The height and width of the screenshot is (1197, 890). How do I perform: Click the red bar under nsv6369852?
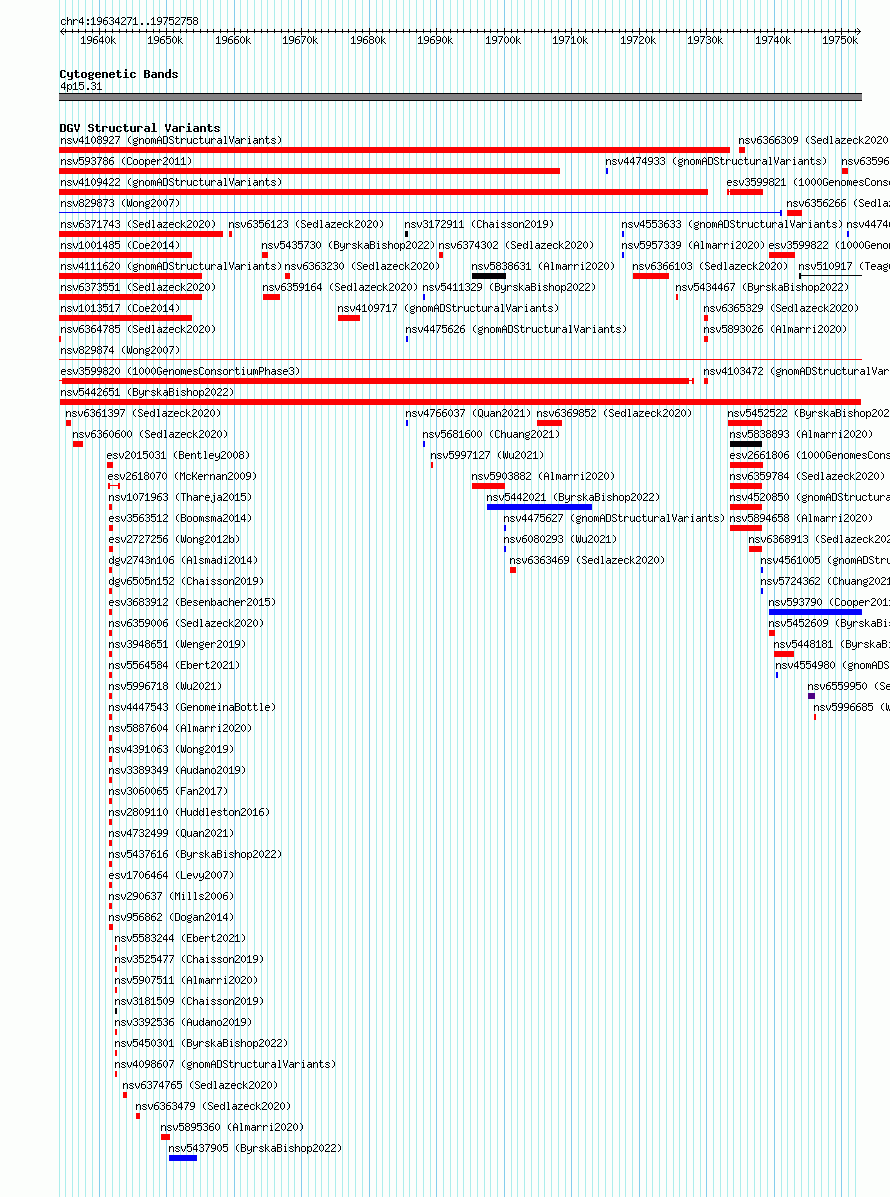(x=549, y=423)
